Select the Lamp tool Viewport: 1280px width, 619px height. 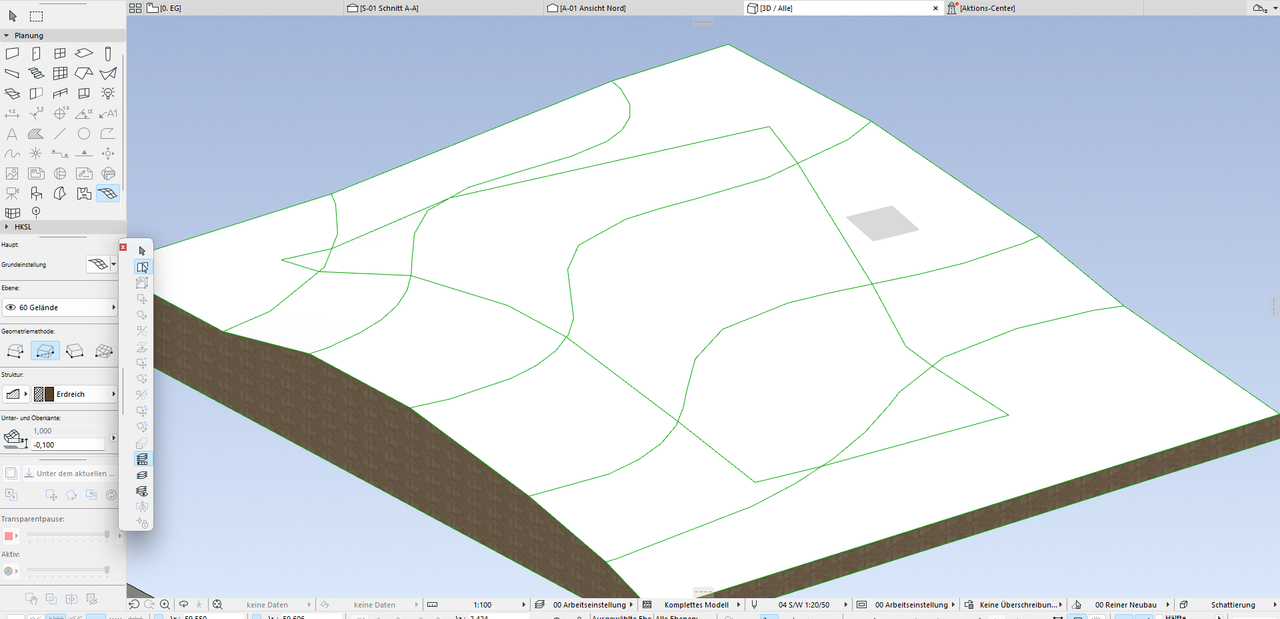click(x=108, y=93)
